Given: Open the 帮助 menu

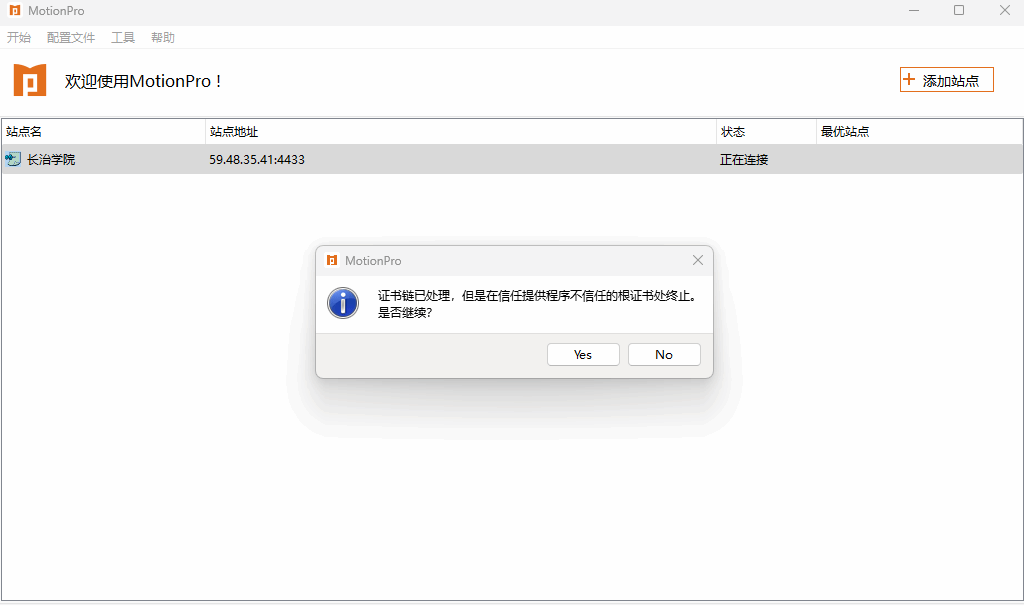Looking at the screenshot, I should tap(163, 38).
